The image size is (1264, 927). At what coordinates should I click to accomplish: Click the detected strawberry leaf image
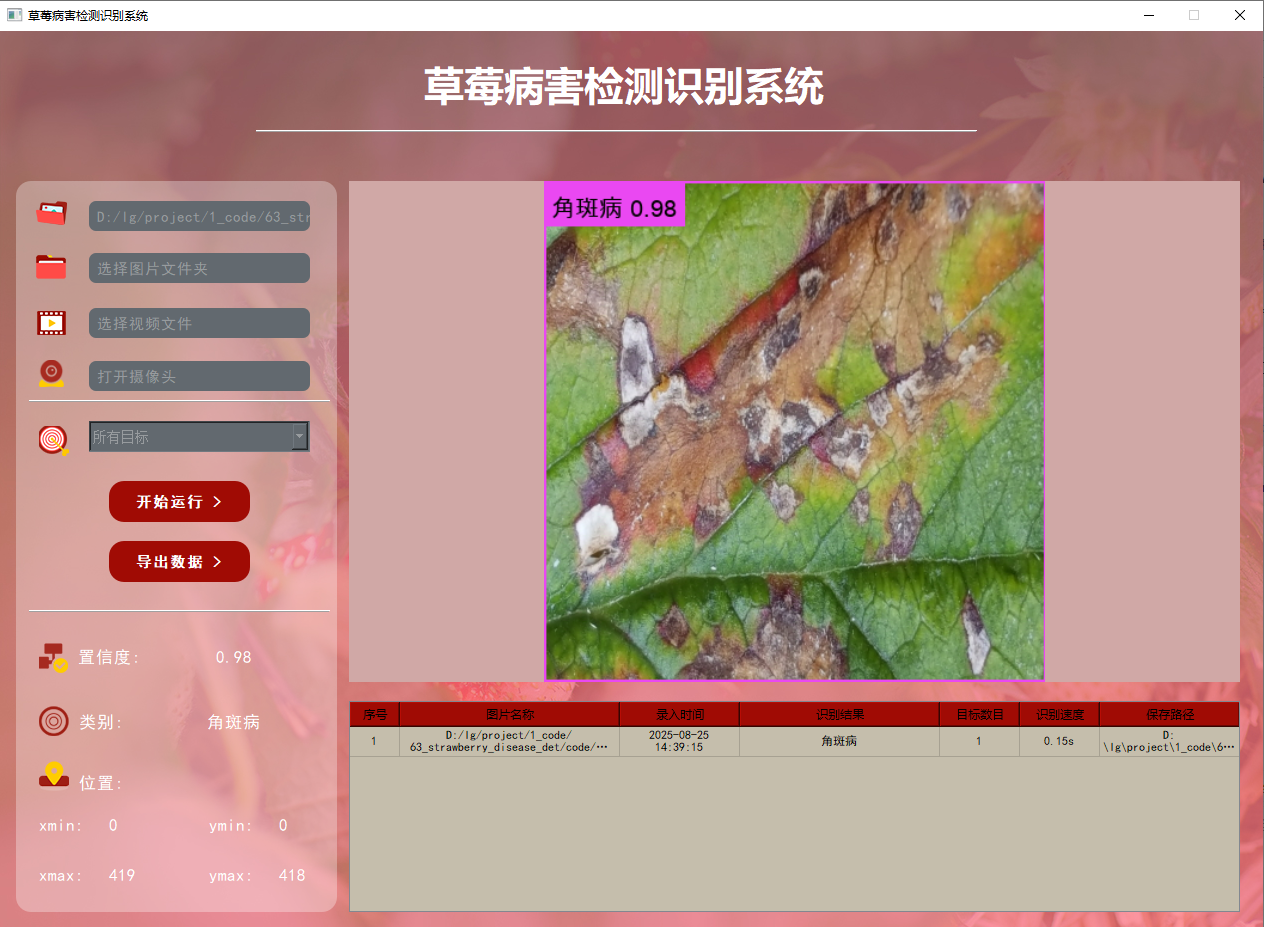[795, 431]
